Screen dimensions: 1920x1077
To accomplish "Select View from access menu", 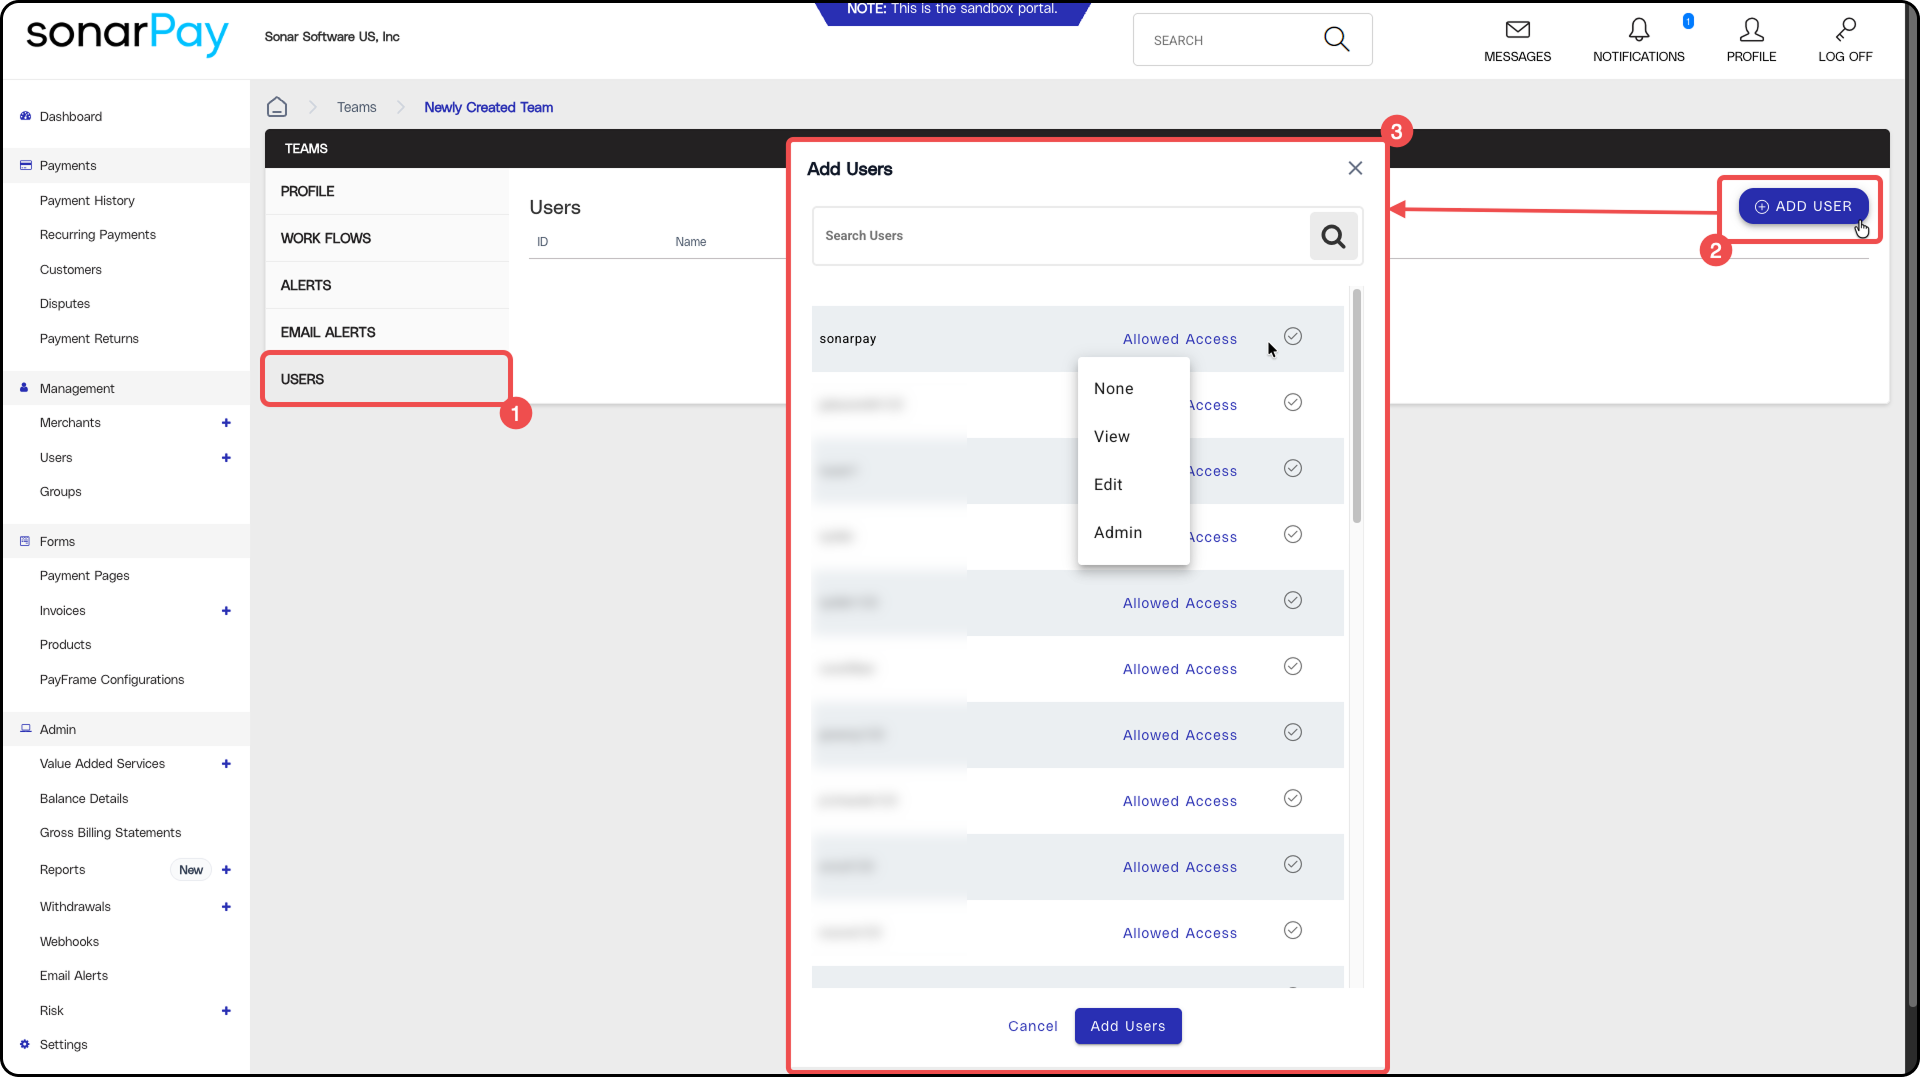I will [x=1133, y=437].
